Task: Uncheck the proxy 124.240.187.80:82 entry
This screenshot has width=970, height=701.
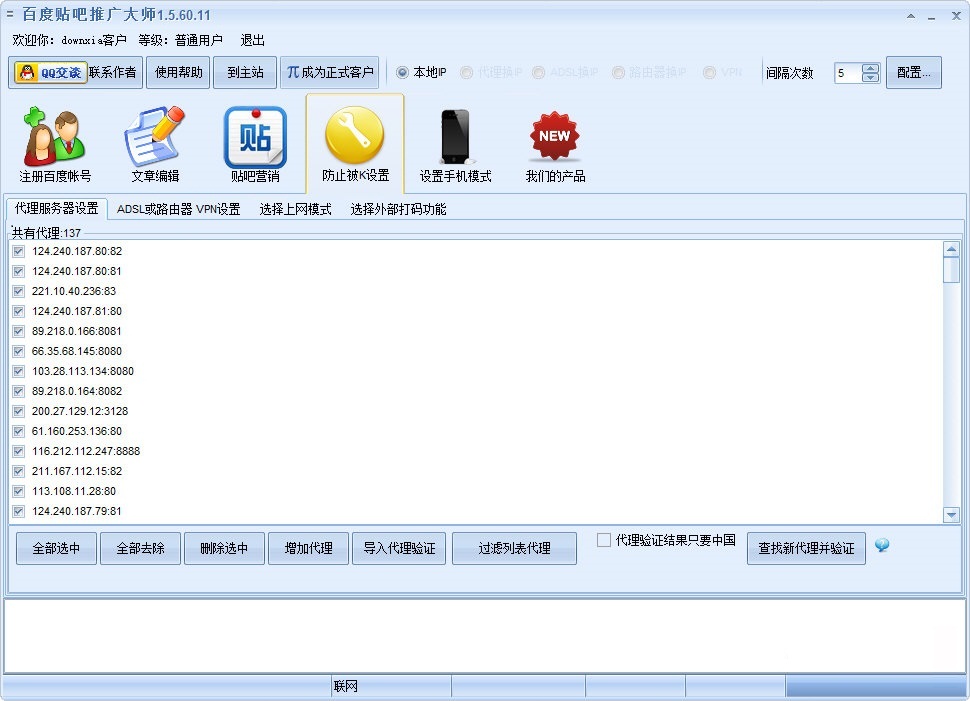Action: tap(18, 251)
